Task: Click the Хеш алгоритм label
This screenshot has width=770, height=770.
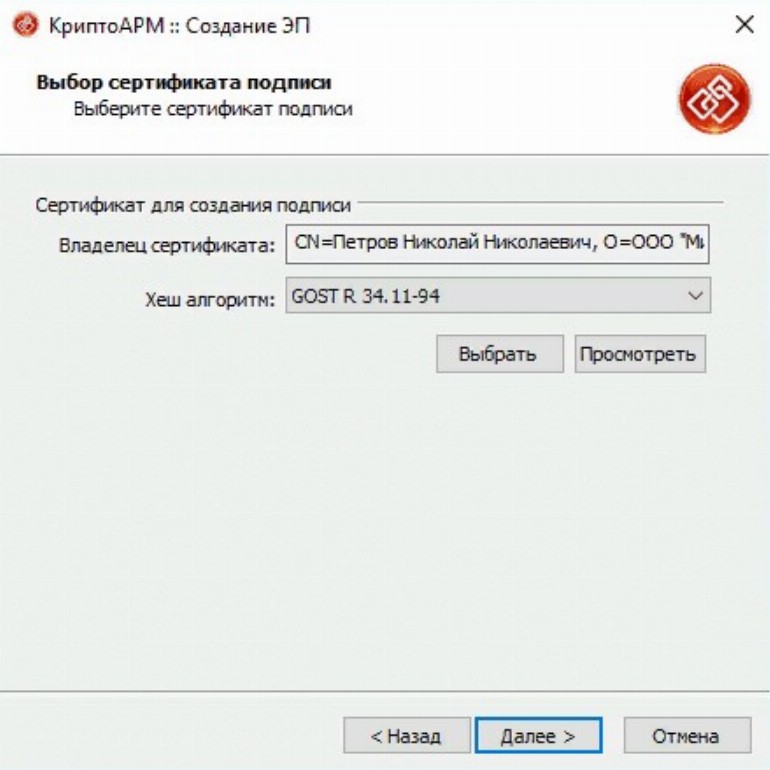Action: (210, 299)
